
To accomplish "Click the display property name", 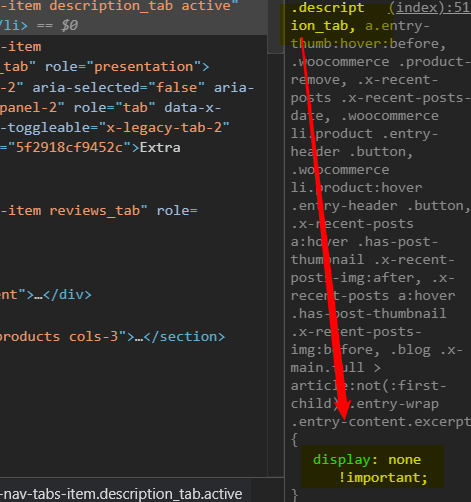I will [x=342, y=460].
